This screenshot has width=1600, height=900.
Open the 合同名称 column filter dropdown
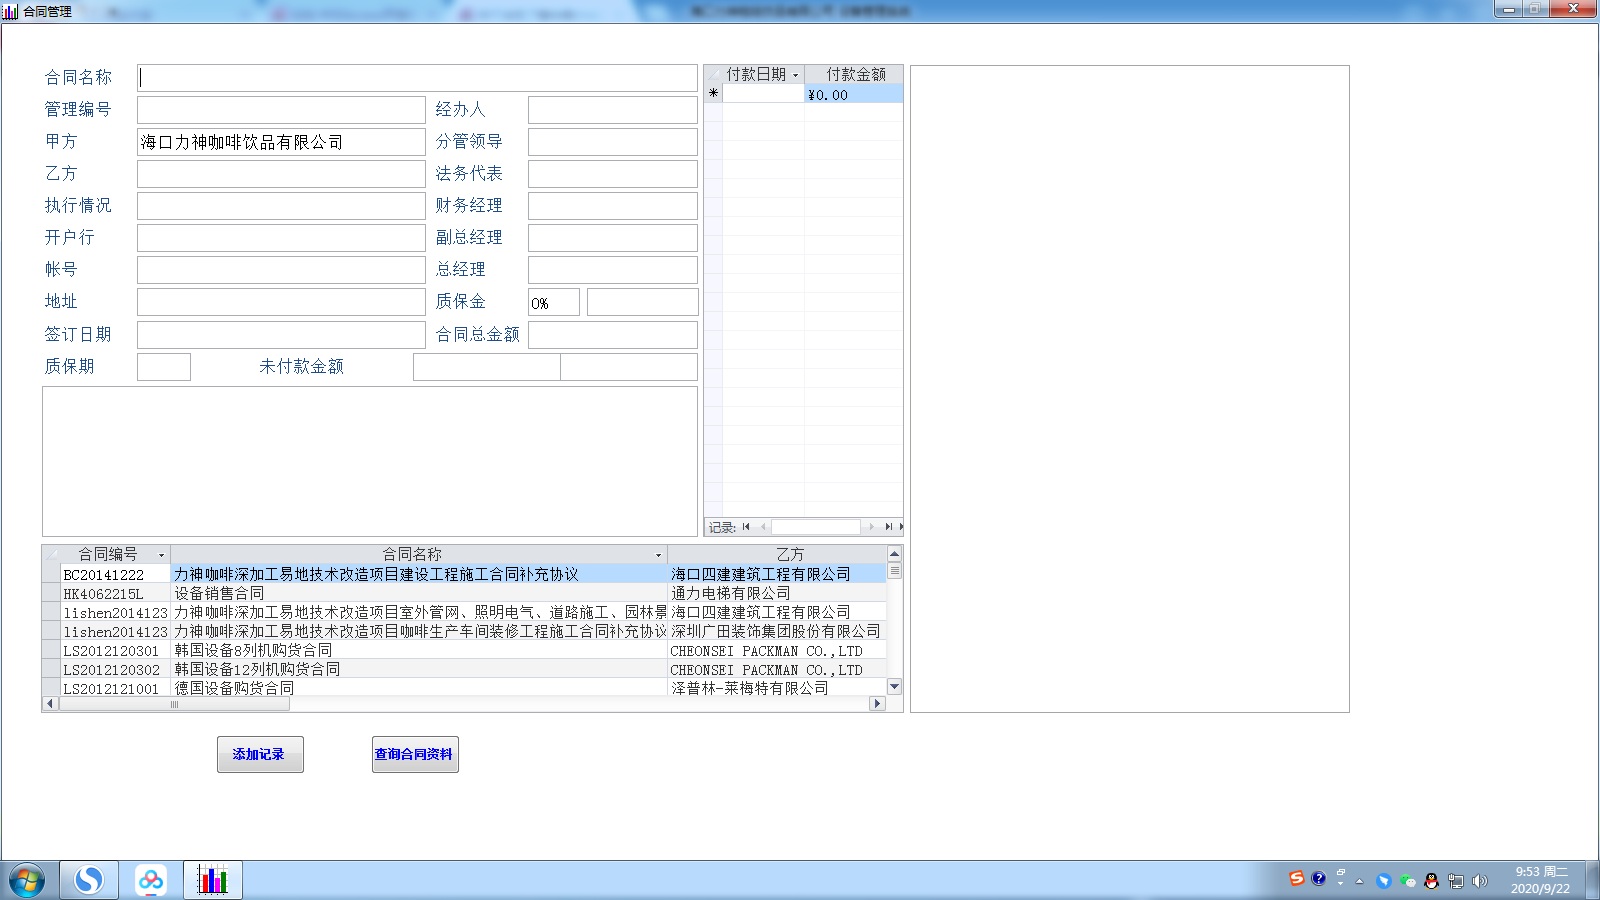[658, 555]
